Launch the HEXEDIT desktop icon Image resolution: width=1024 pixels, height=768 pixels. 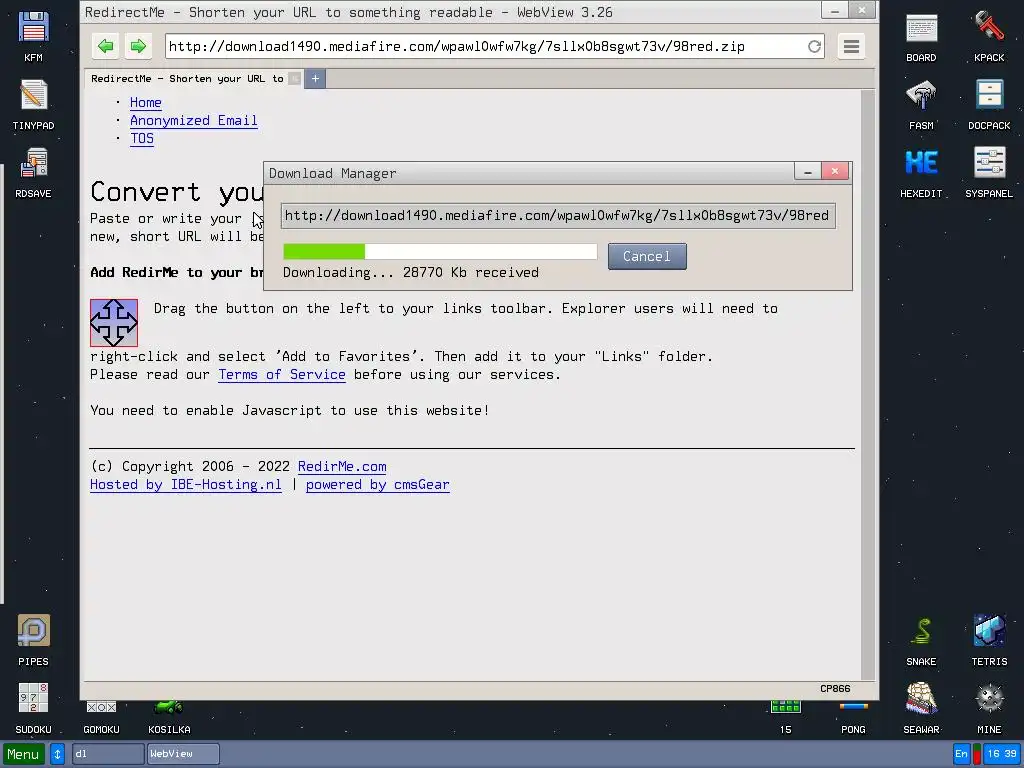921,163
